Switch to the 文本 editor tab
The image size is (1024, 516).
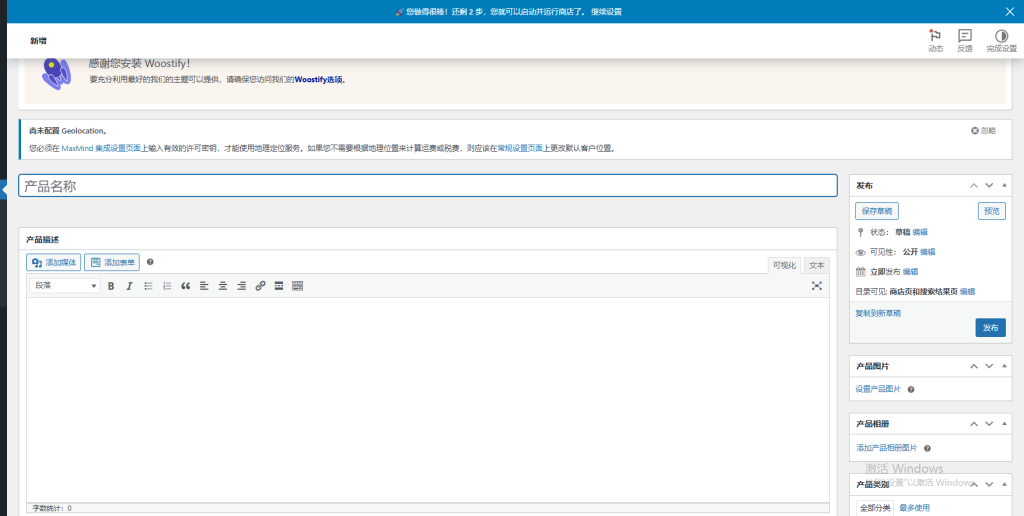817,265
